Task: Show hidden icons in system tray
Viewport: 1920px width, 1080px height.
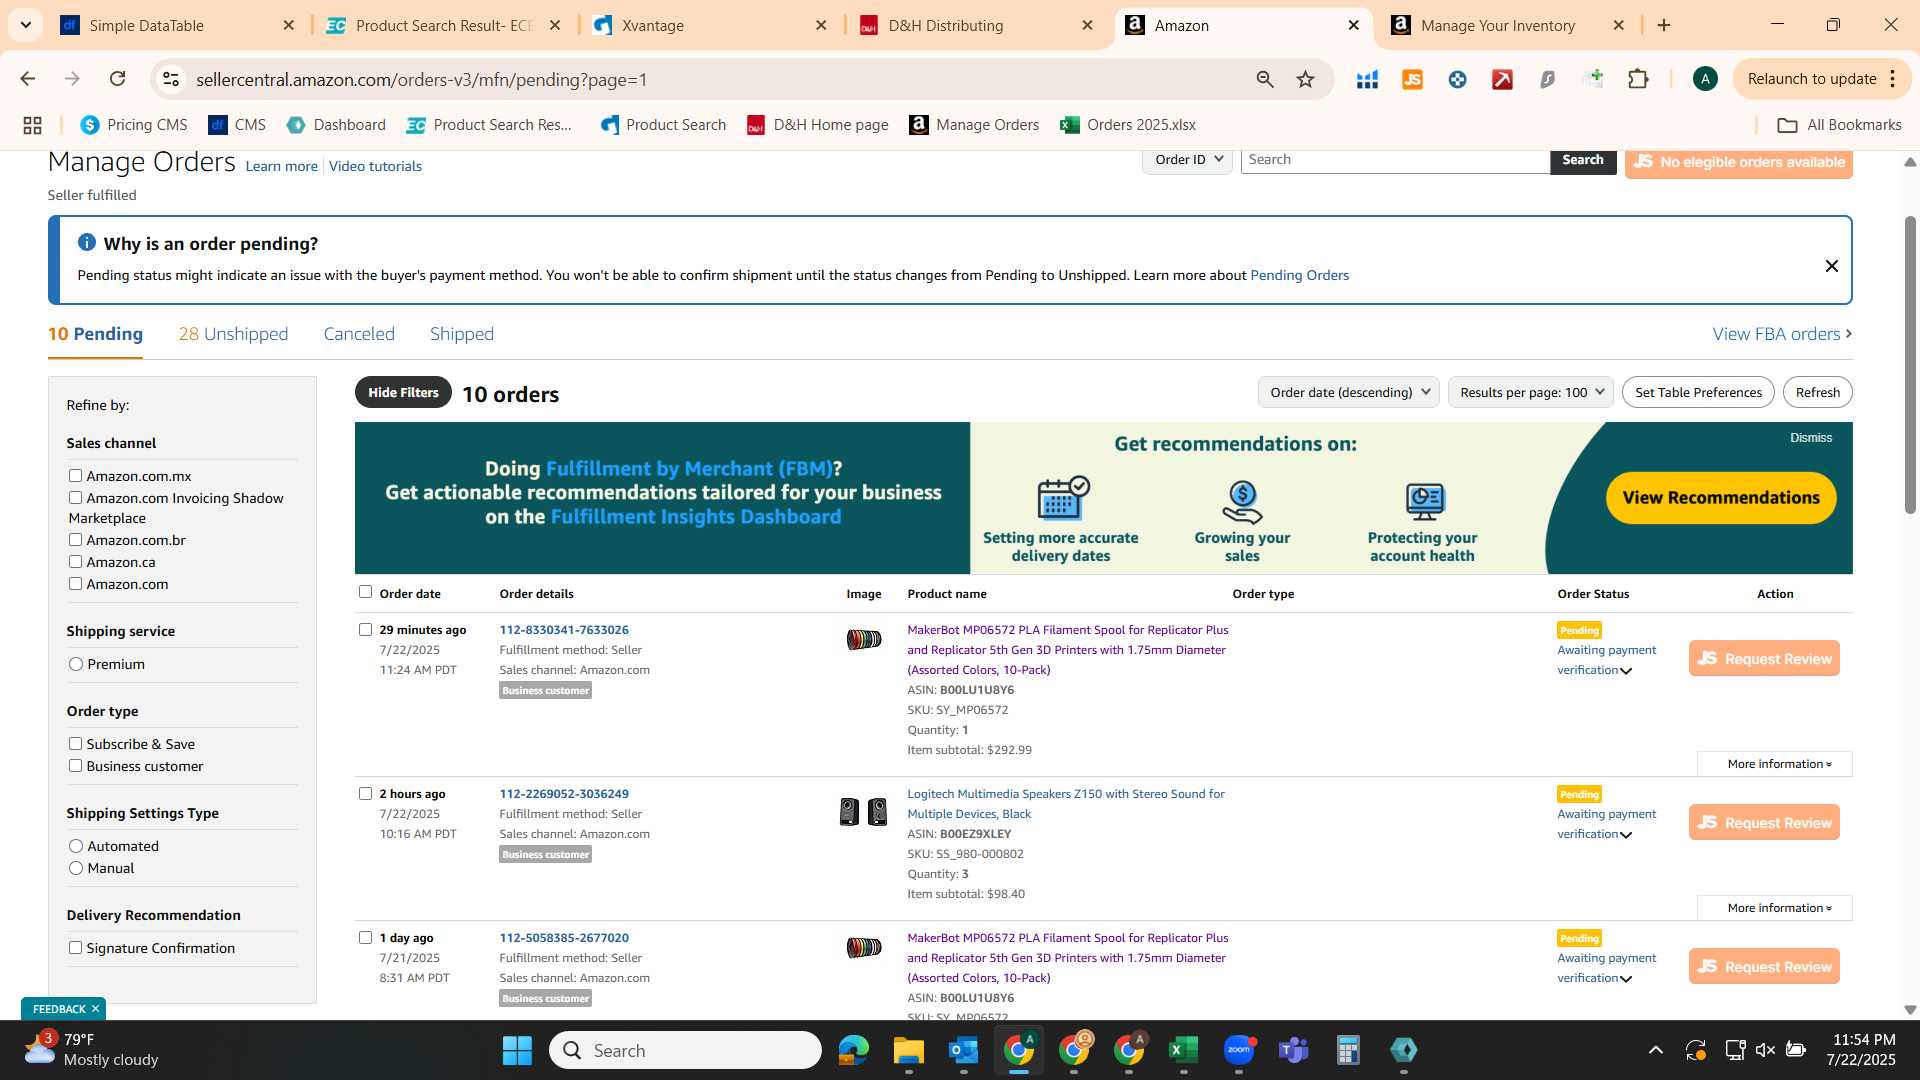Action: tap(1656, 1050)
